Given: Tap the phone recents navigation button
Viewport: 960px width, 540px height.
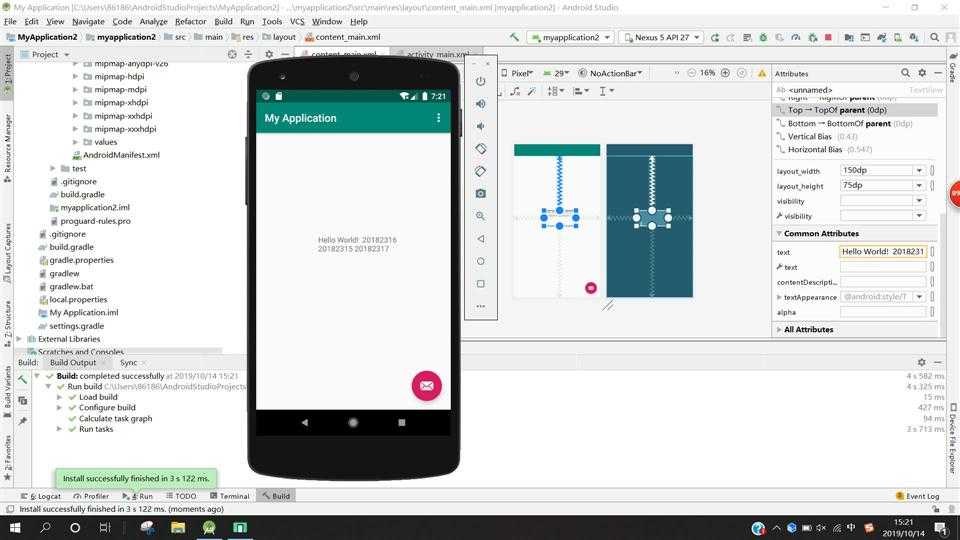Looking at the screenshot, I should tap(402, 422).
